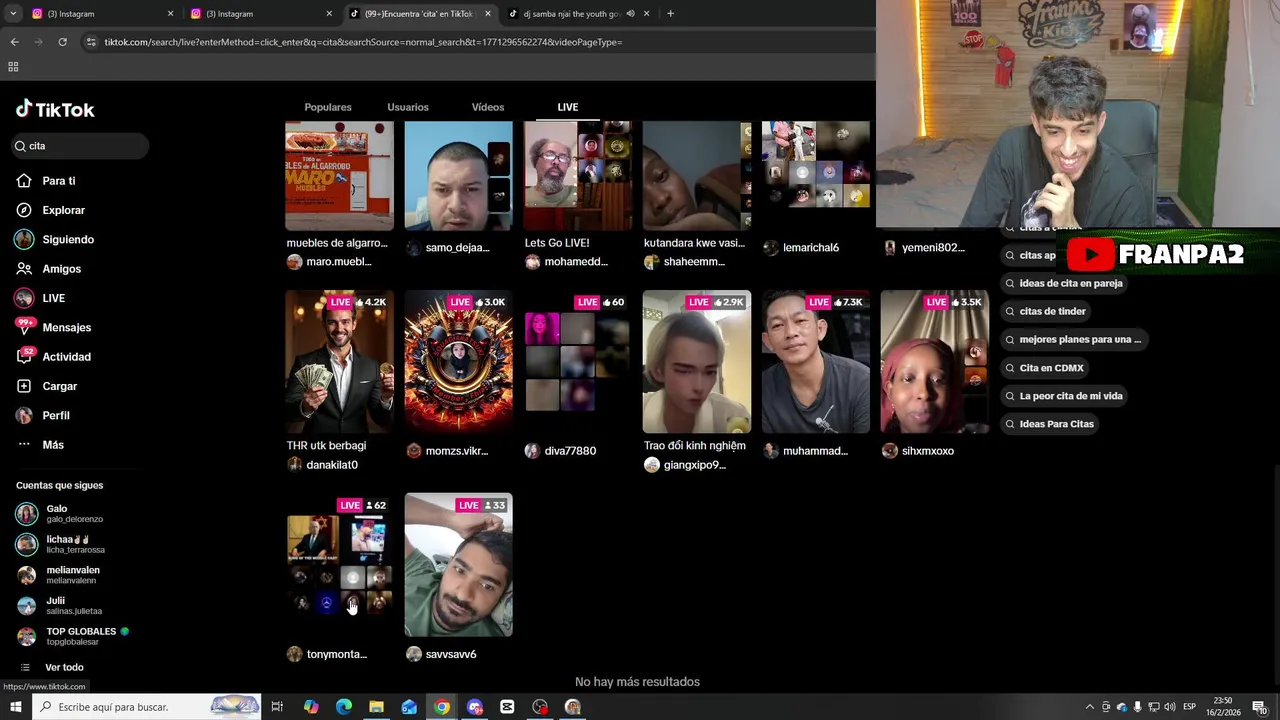Switch to the dj samba browser tab

[573, 14]
